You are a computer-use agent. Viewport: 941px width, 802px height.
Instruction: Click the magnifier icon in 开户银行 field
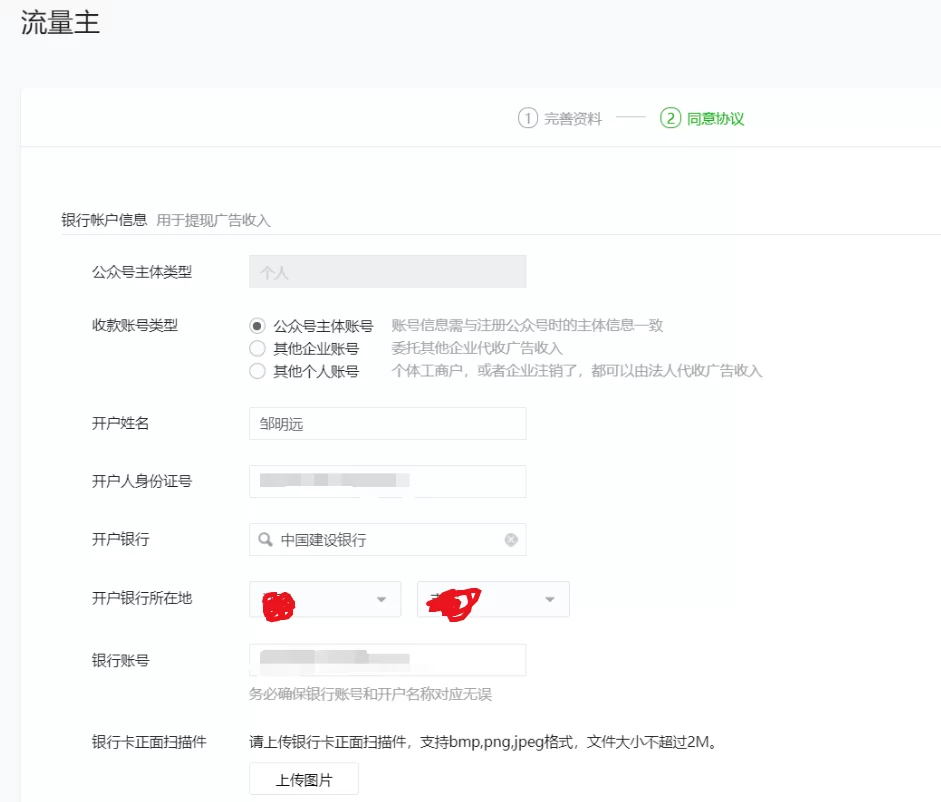[265, 540]
